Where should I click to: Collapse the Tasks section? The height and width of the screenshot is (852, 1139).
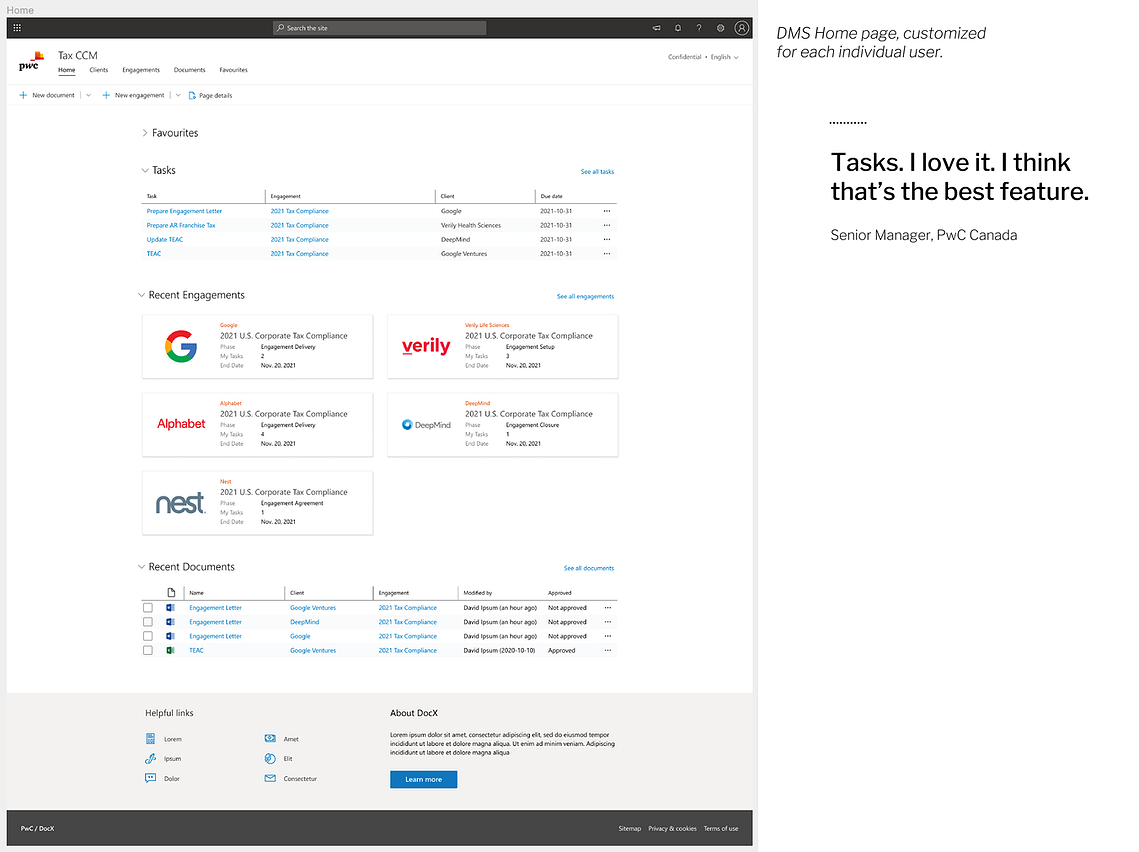coord(145,171)
